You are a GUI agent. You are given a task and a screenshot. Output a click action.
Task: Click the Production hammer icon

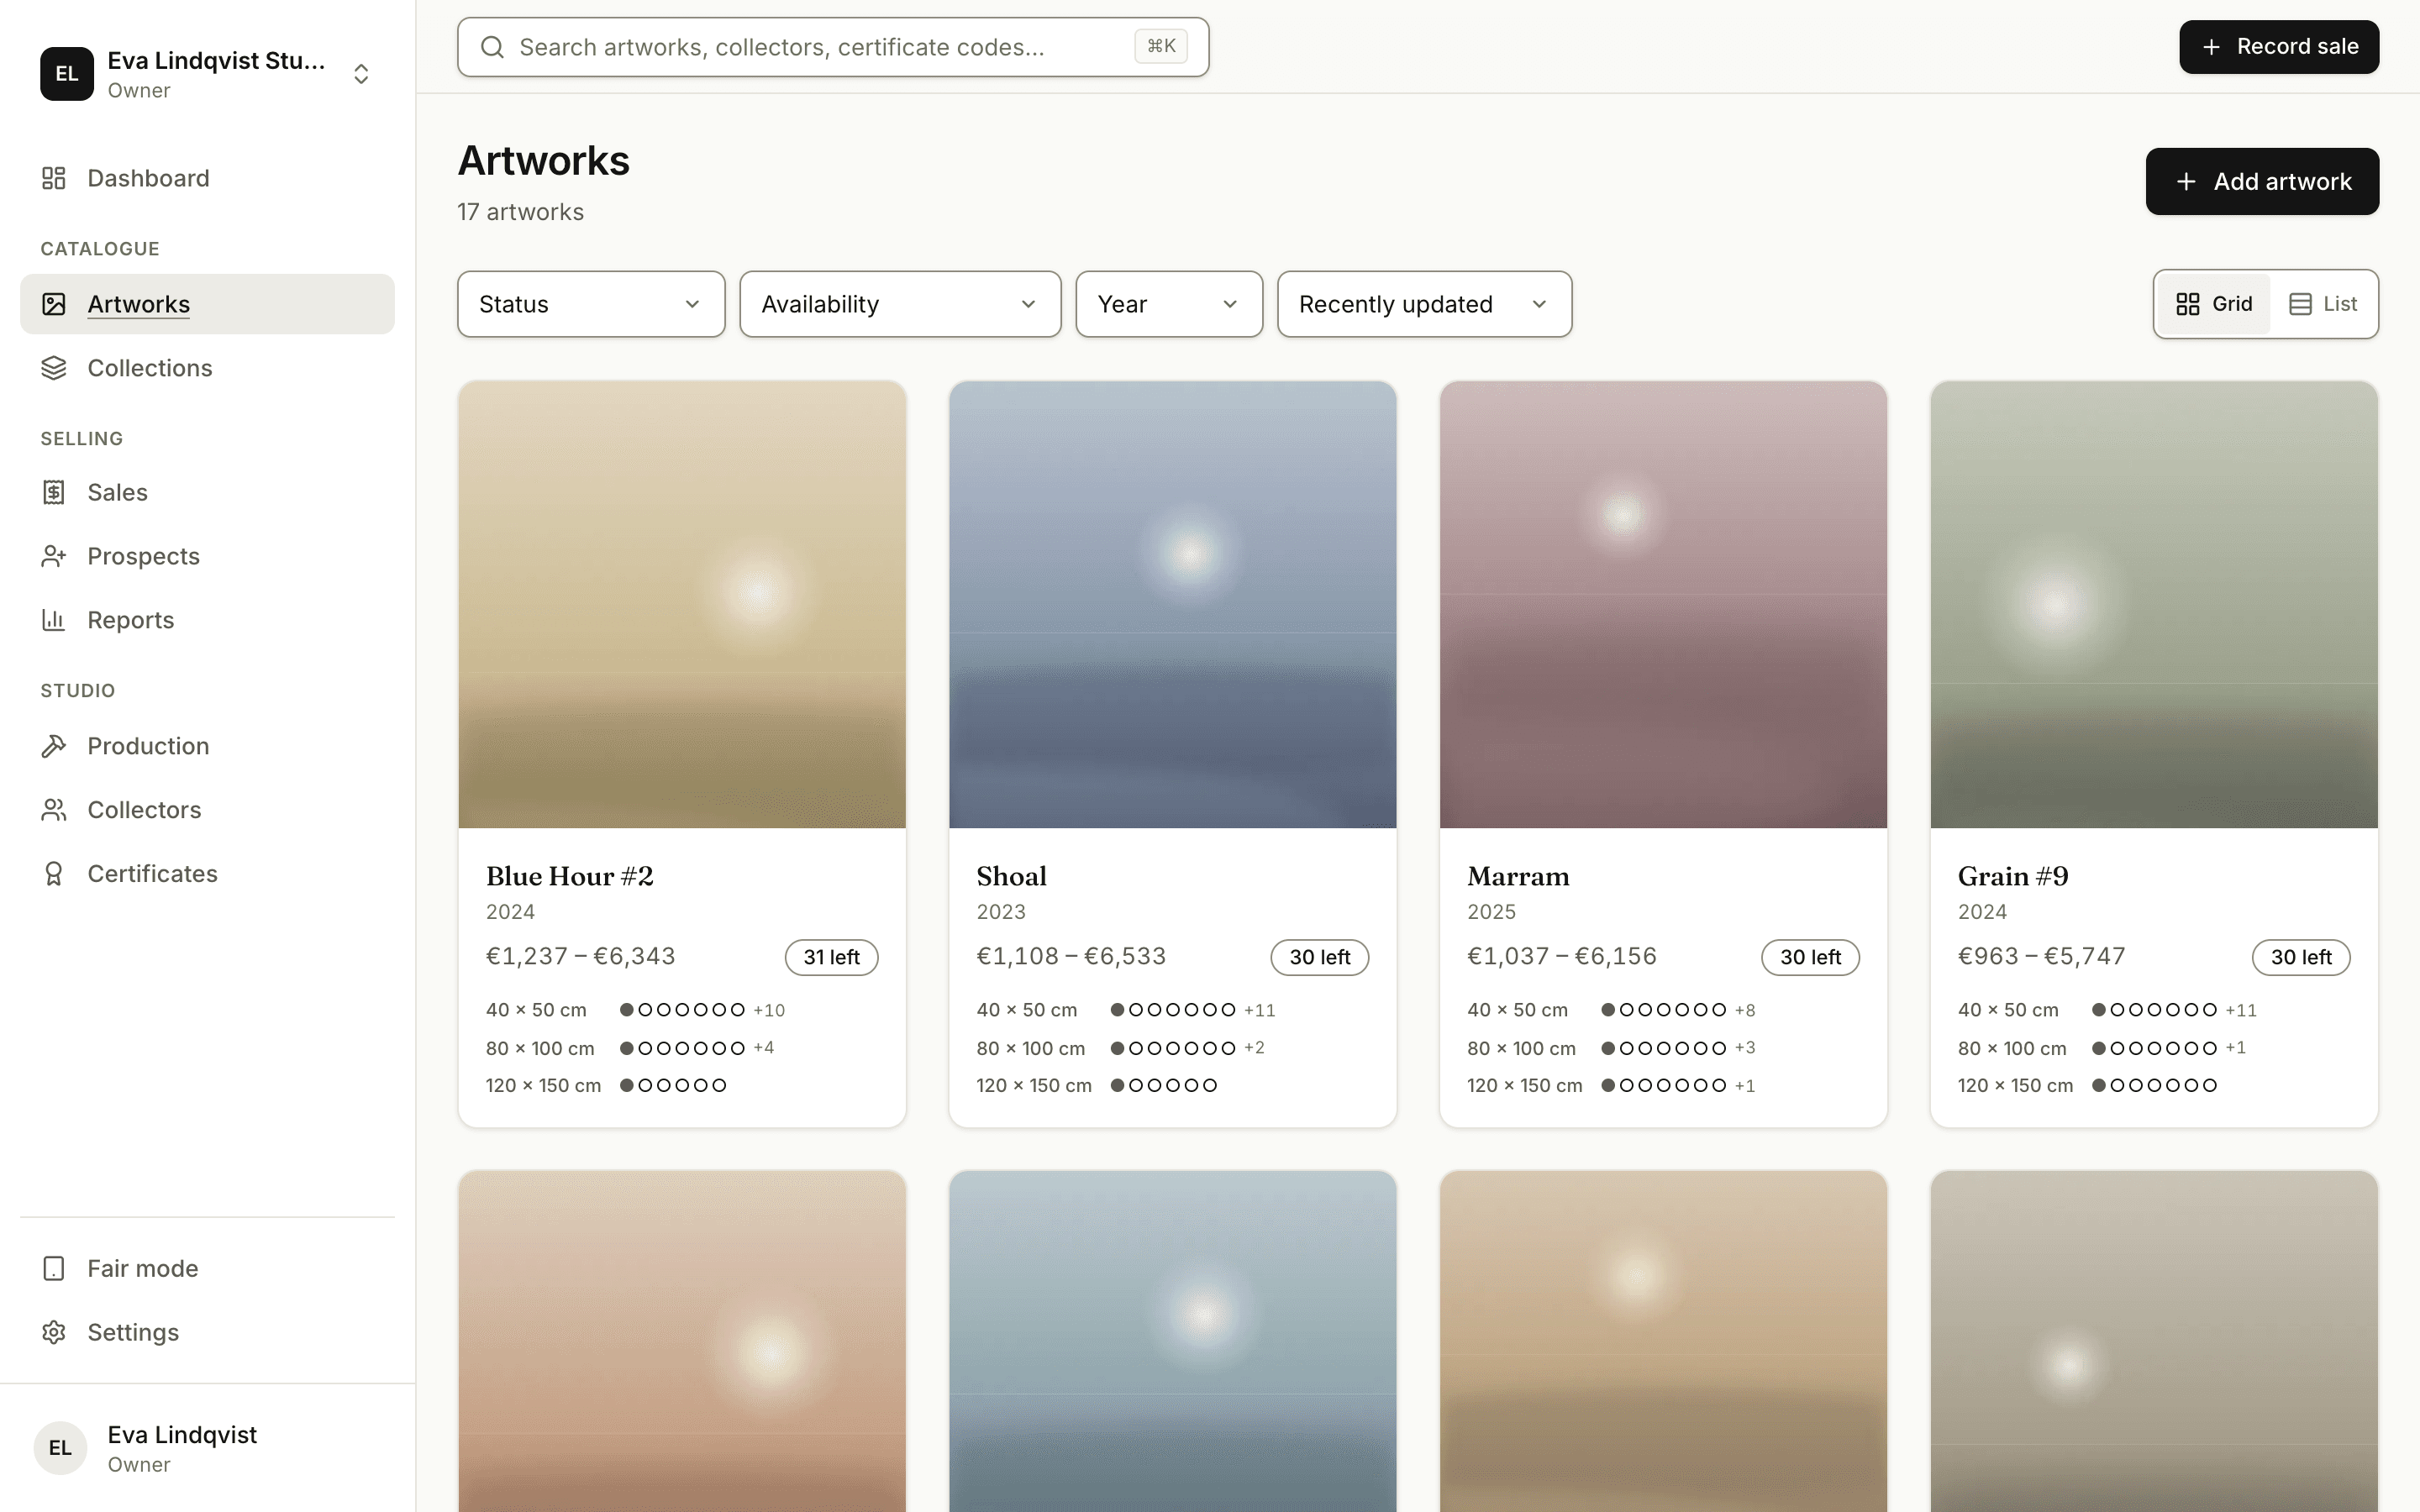pyautogui.click(x=54, y=746)
